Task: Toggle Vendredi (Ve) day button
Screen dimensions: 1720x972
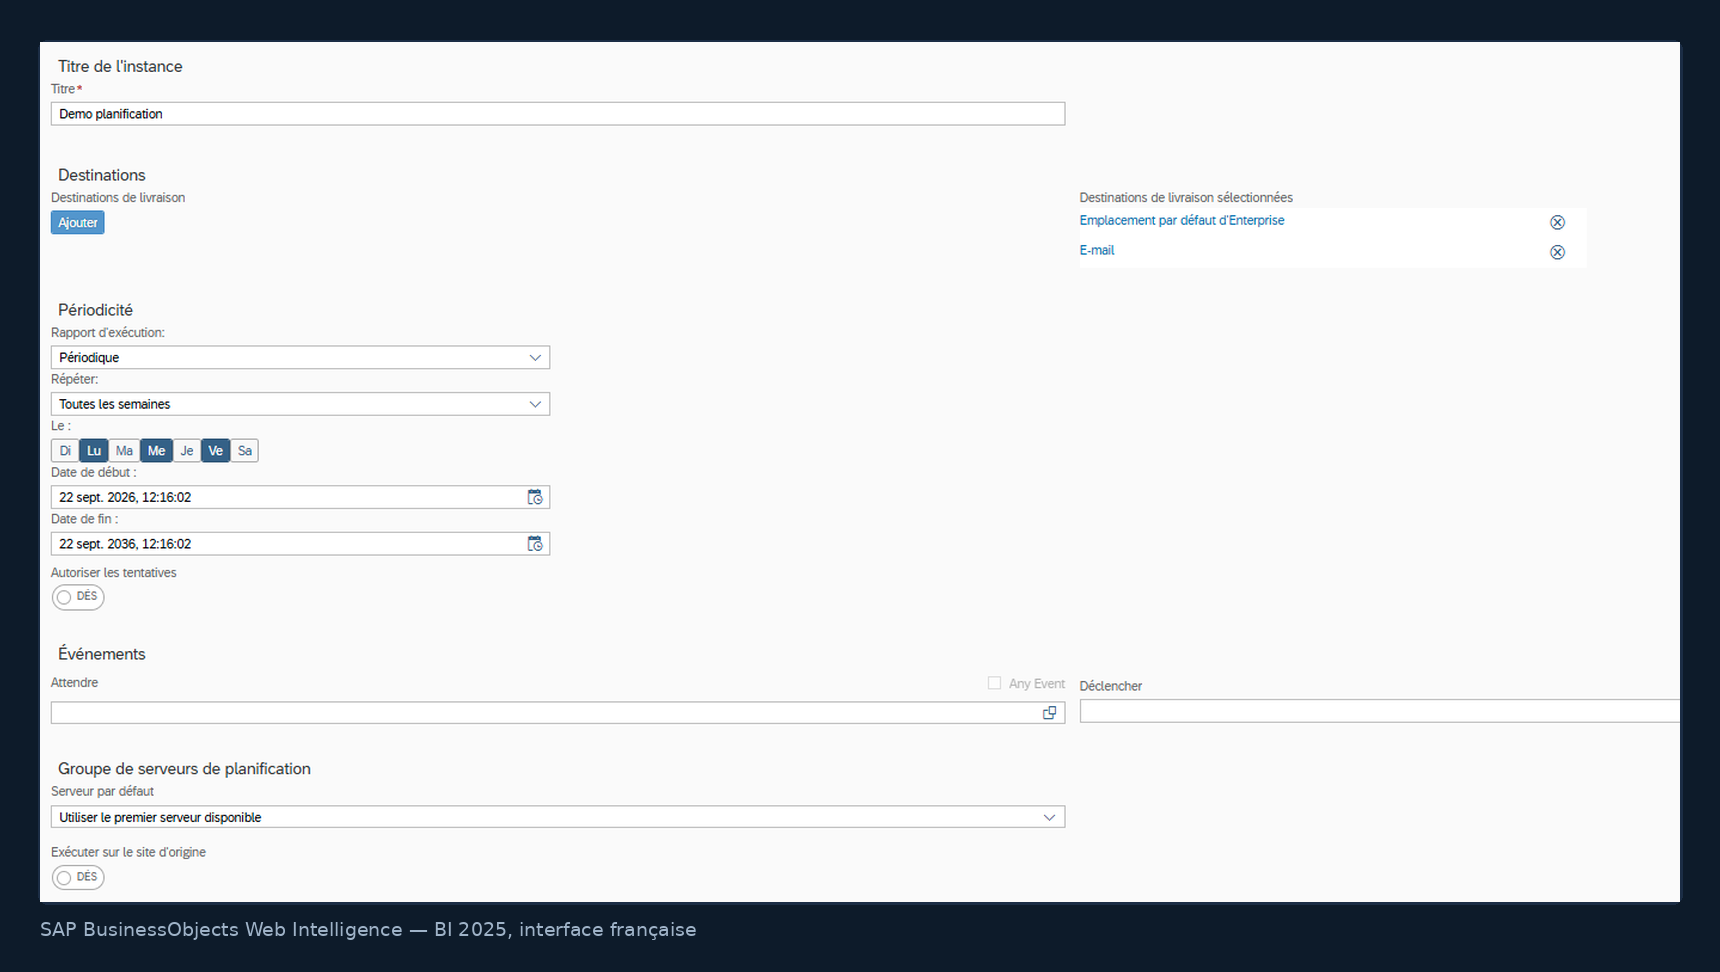Action: (x=215, y=451)
